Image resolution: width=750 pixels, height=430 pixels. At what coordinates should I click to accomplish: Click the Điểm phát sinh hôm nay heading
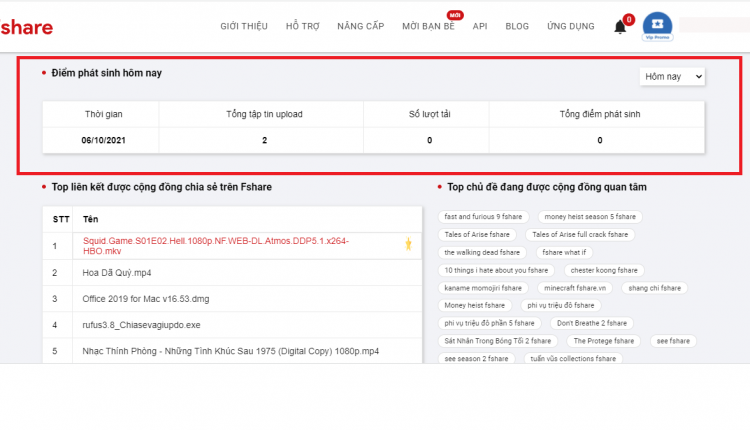coord(107,73)
